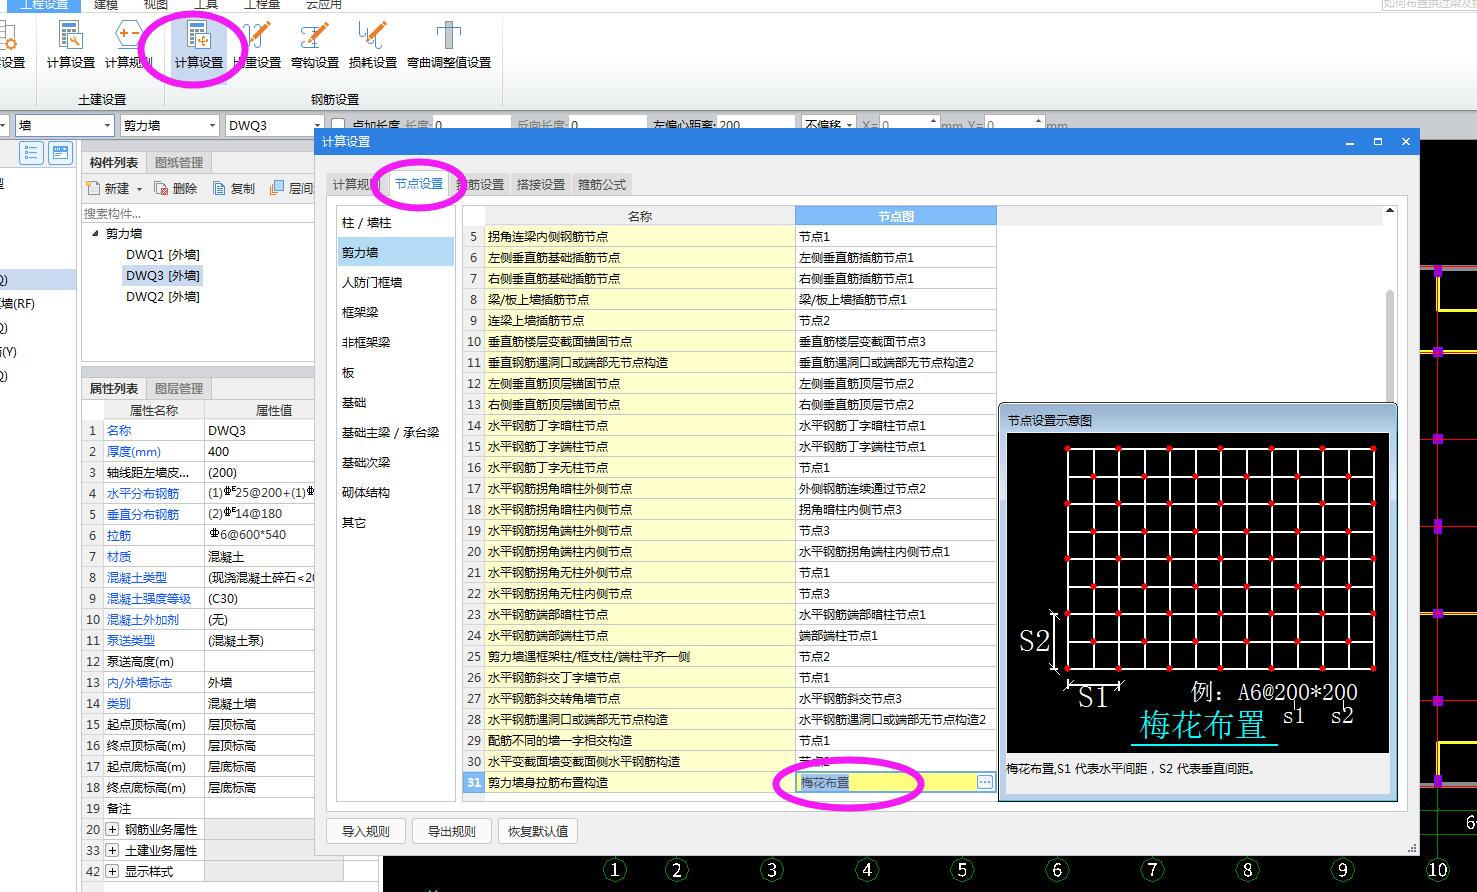1477x892 pixels.
Task: Switch to the 搭接设置 tab
Action: pyautogui.click(x=541, y=184)
